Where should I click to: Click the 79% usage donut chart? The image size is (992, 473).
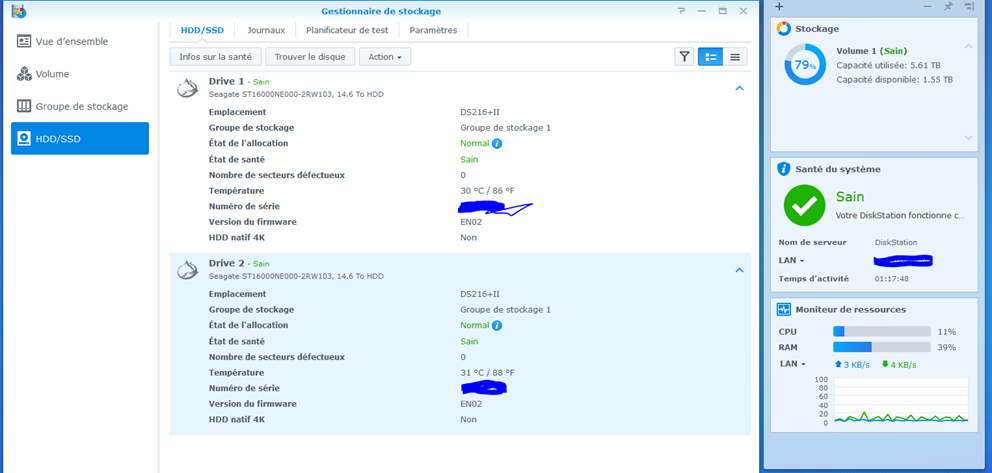805,64
